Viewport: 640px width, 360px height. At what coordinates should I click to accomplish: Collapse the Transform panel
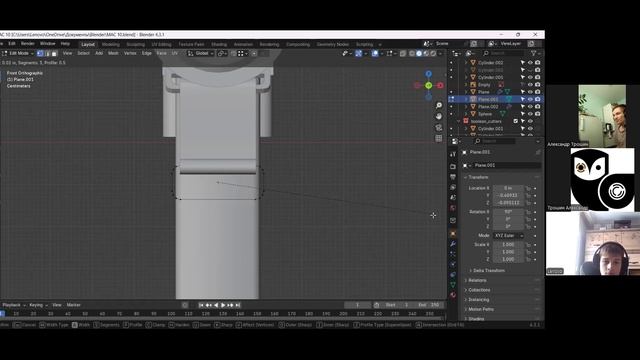pos(478,177)
